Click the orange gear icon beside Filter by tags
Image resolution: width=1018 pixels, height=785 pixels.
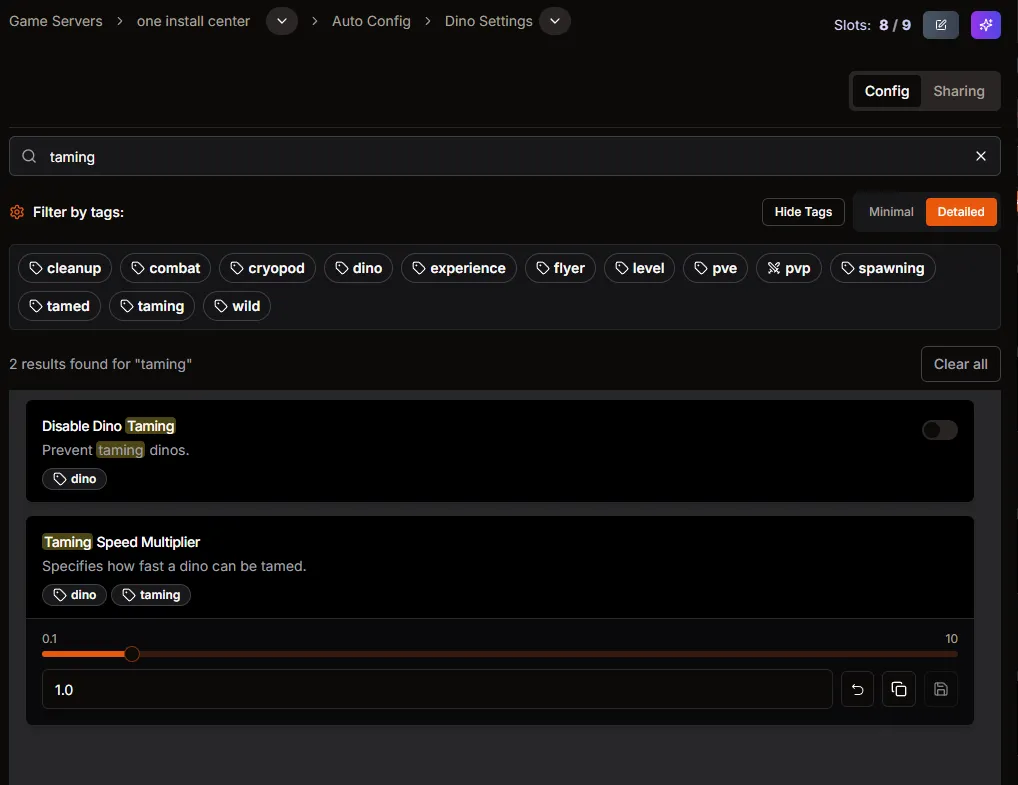[x=16, y=212]
